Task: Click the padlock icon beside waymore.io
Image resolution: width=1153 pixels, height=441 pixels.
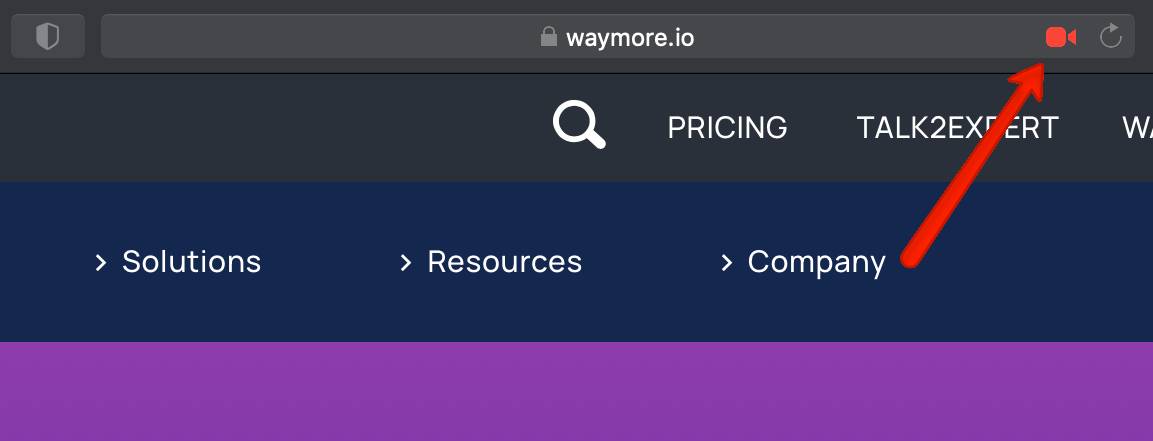Action: tap(549, 36)
